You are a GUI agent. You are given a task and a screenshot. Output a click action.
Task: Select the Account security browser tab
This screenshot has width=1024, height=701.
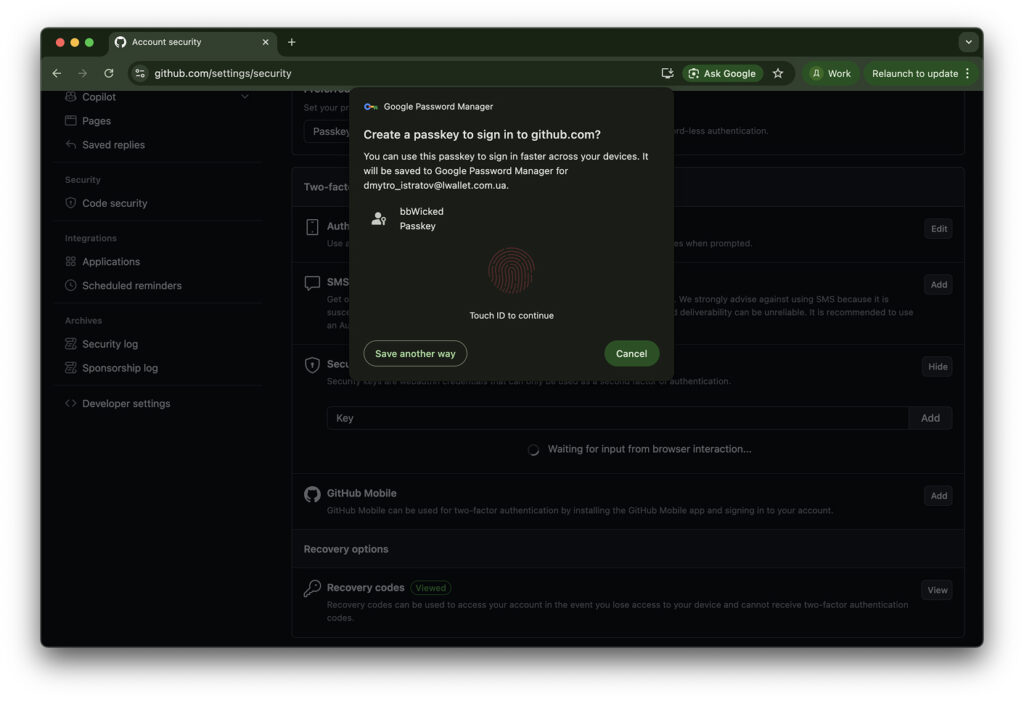[193, 42]
